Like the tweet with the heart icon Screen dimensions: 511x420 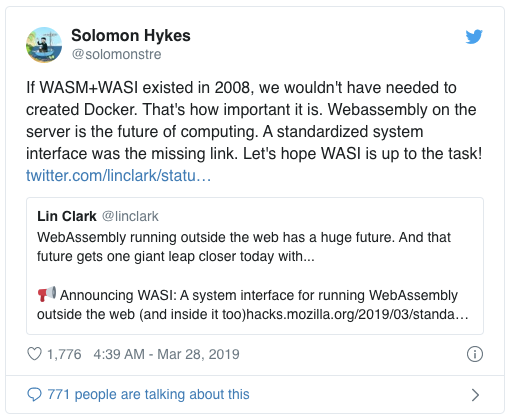click(34, 354)
